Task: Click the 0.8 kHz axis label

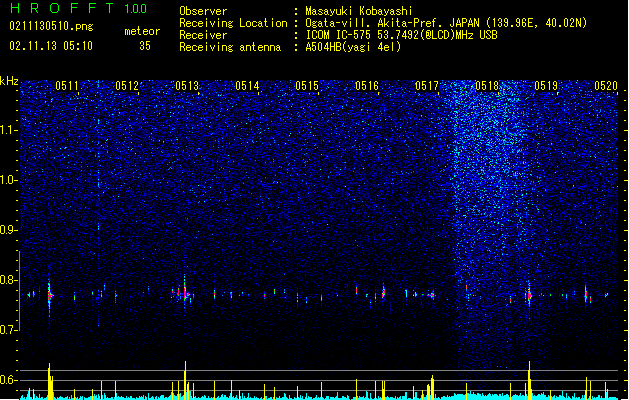Action: click(9, 280)
